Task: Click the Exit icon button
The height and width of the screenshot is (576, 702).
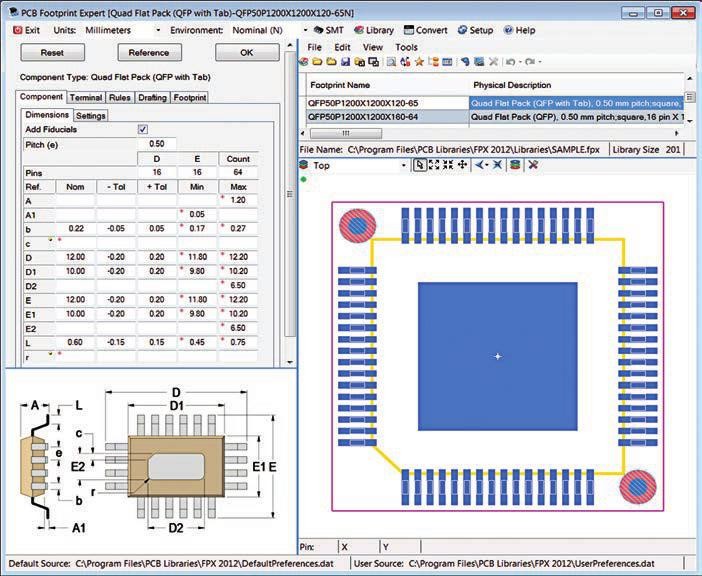Action: [x=26, y=30]
